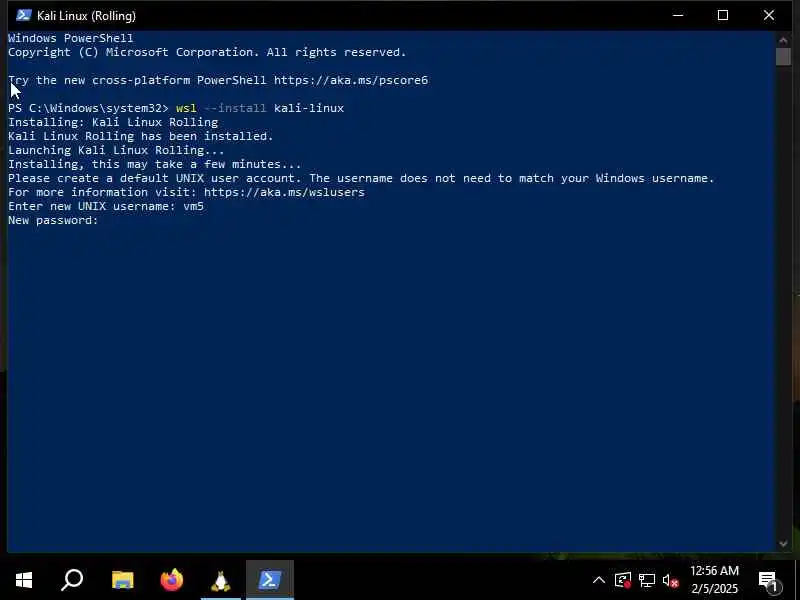Click scrollbar up arrow in terminal
Image resolution: width=800 pixels, height=600 pixels.
[783, 39]
